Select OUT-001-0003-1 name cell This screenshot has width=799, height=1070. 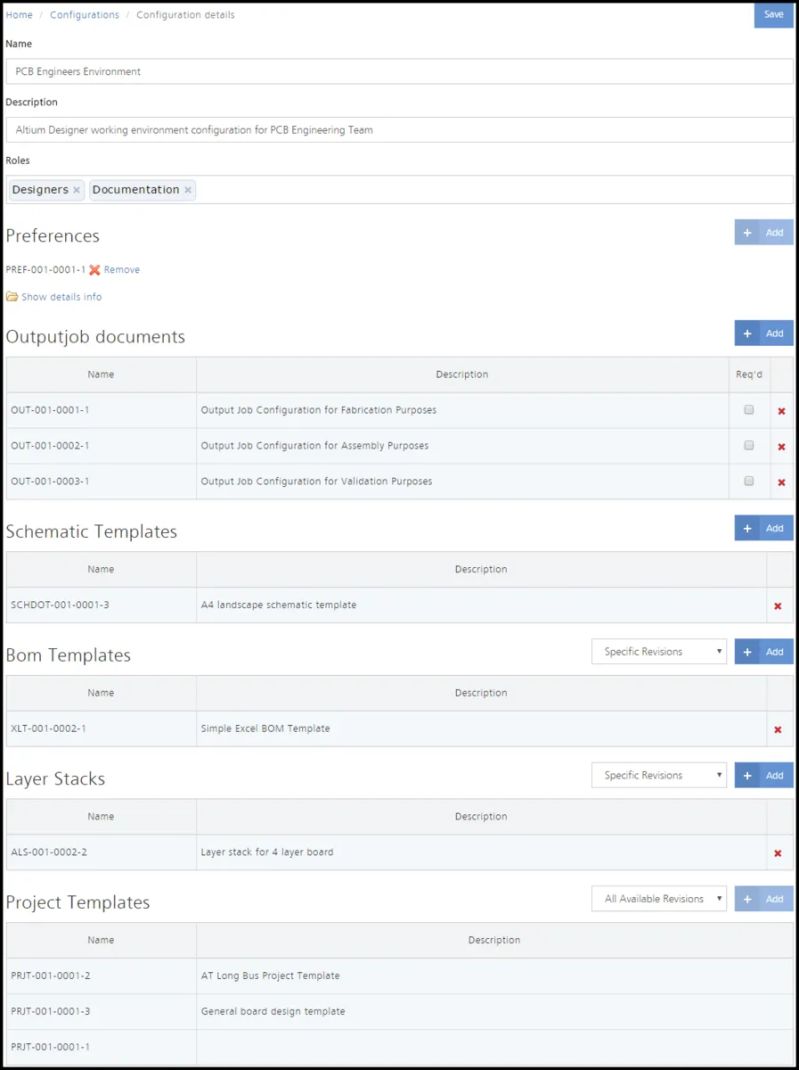[x=101, y=481]
